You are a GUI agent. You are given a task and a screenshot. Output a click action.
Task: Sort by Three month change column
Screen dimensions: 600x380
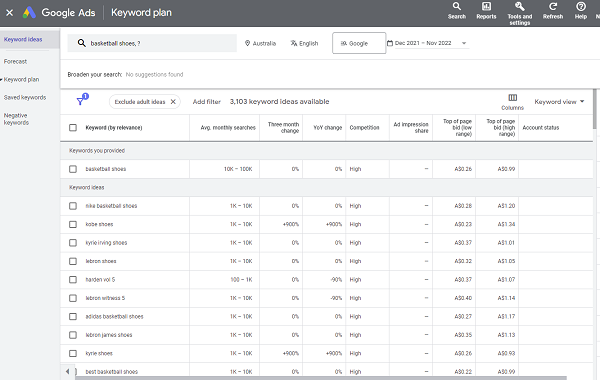coord(283,127)
